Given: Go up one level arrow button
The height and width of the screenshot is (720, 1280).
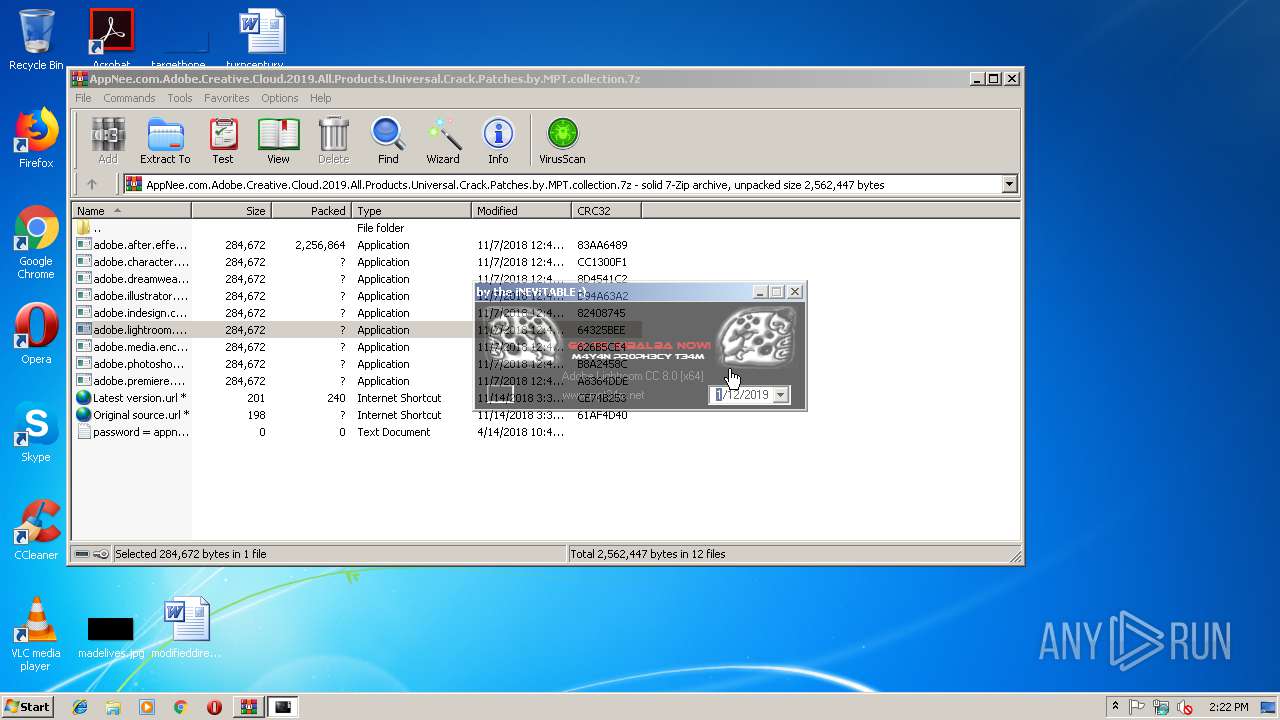Looking at the screenshot, I should (x=92, y=184).
